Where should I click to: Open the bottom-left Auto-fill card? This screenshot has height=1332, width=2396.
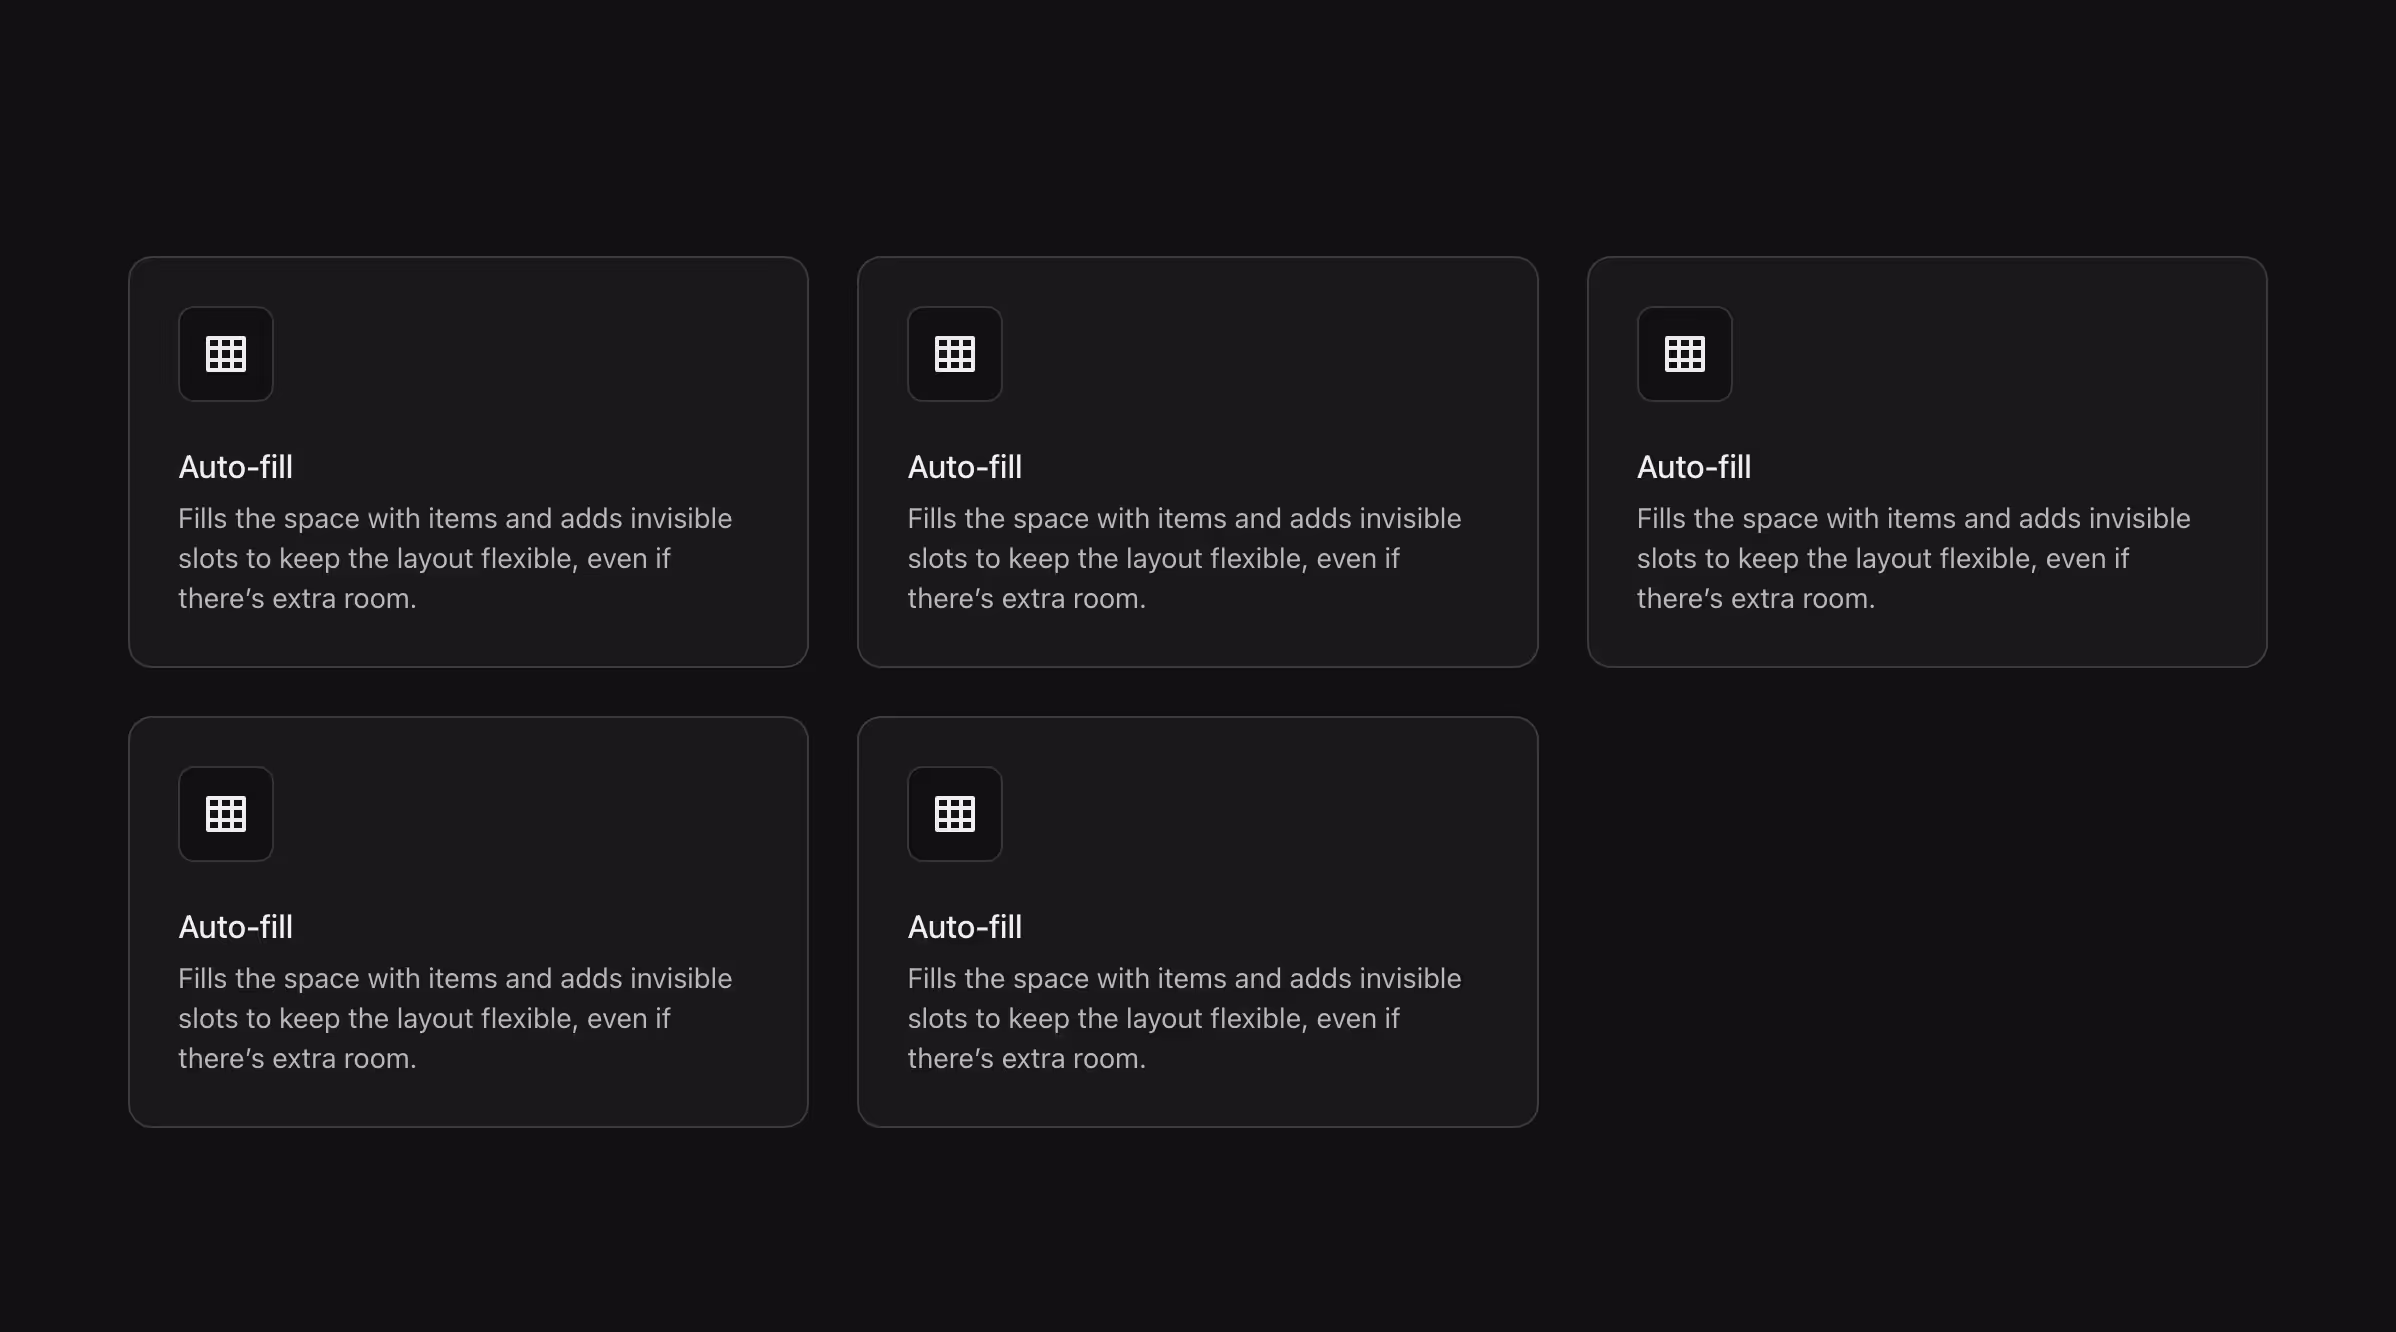pyautogui.click(x=468, y=921)
